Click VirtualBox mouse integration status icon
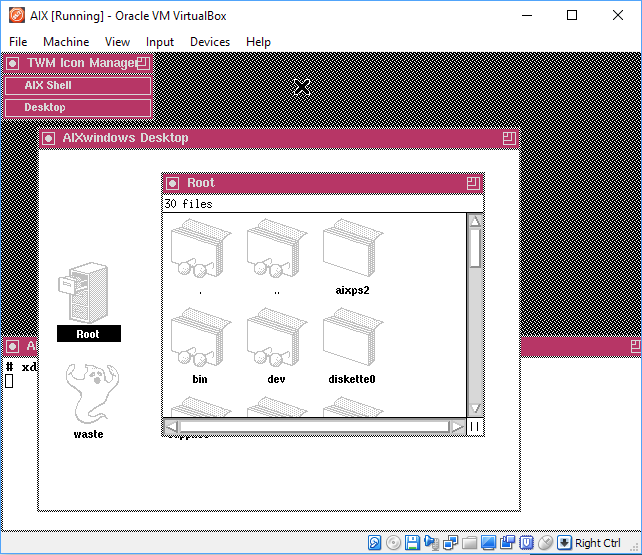The image size is (642, 555). (x=545, y=543)
